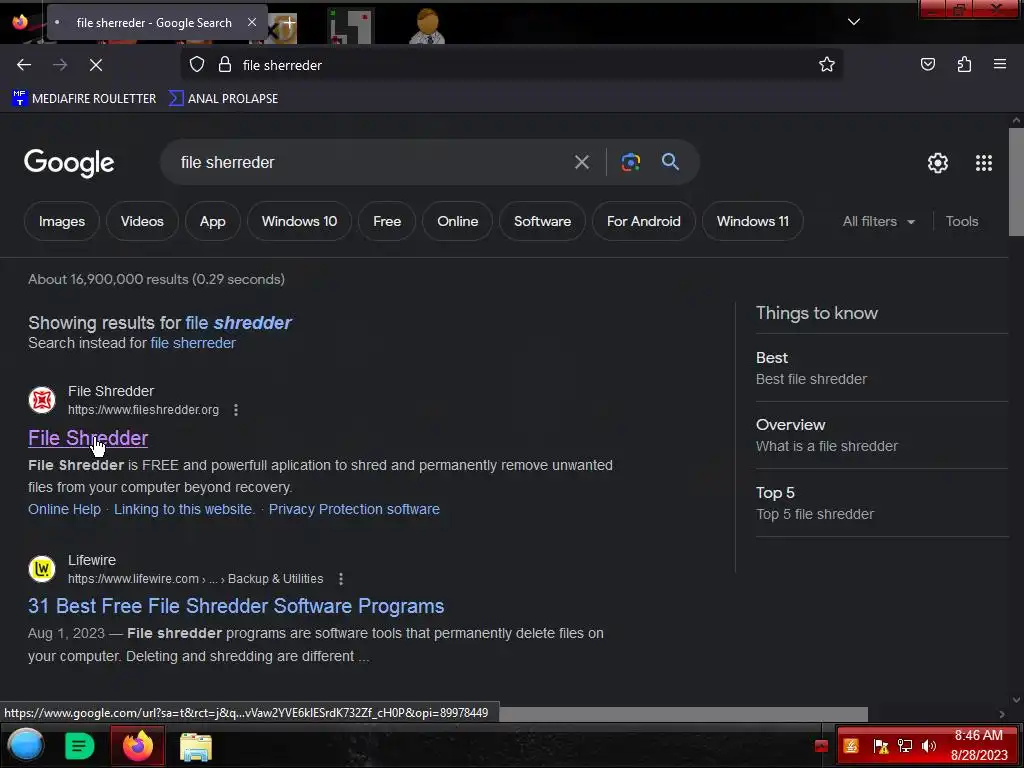Open Overview What is a file shredder

(882, 435)
